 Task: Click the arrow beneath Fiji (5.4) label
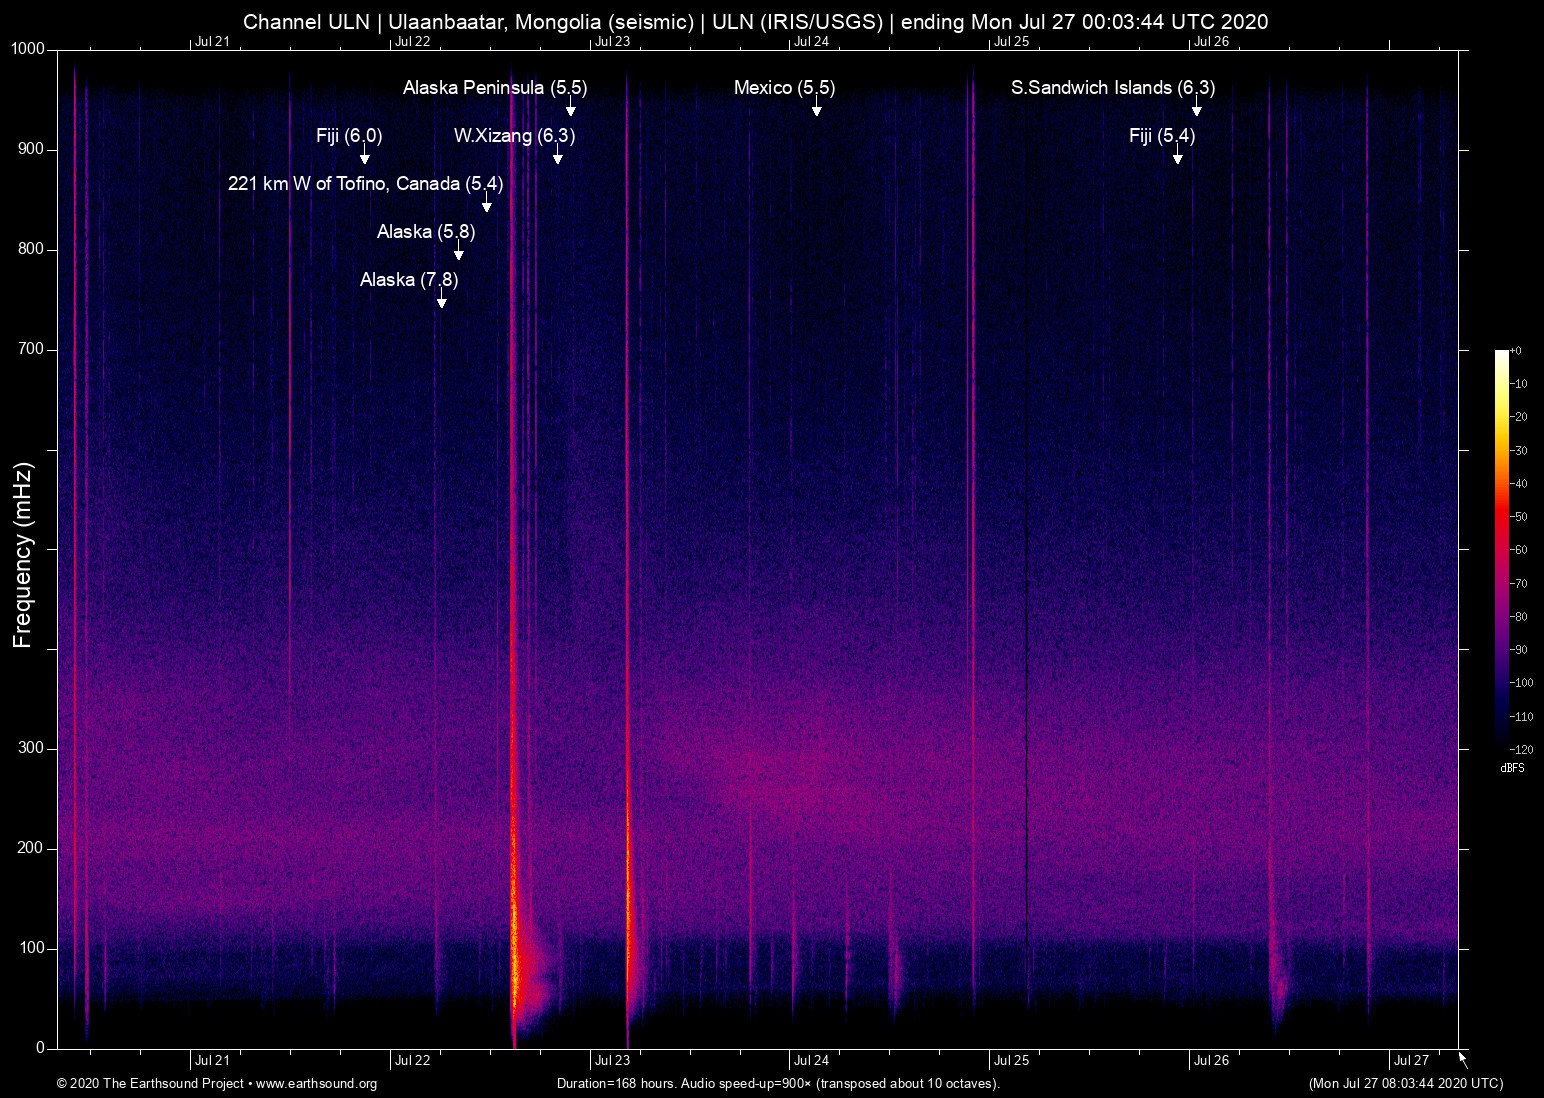[1178, 156]
